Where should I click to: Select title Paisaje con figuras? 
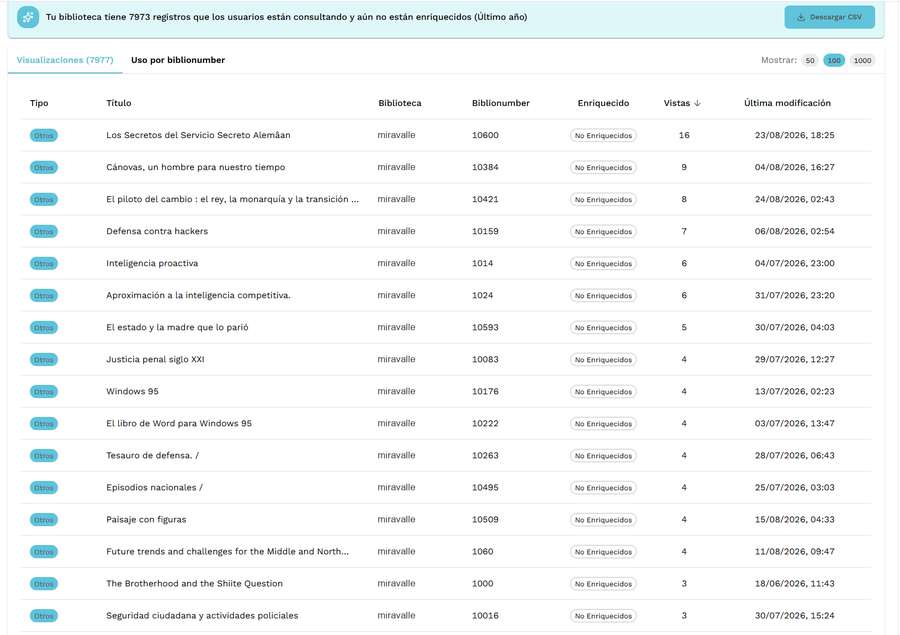click(x=146, y=520)
